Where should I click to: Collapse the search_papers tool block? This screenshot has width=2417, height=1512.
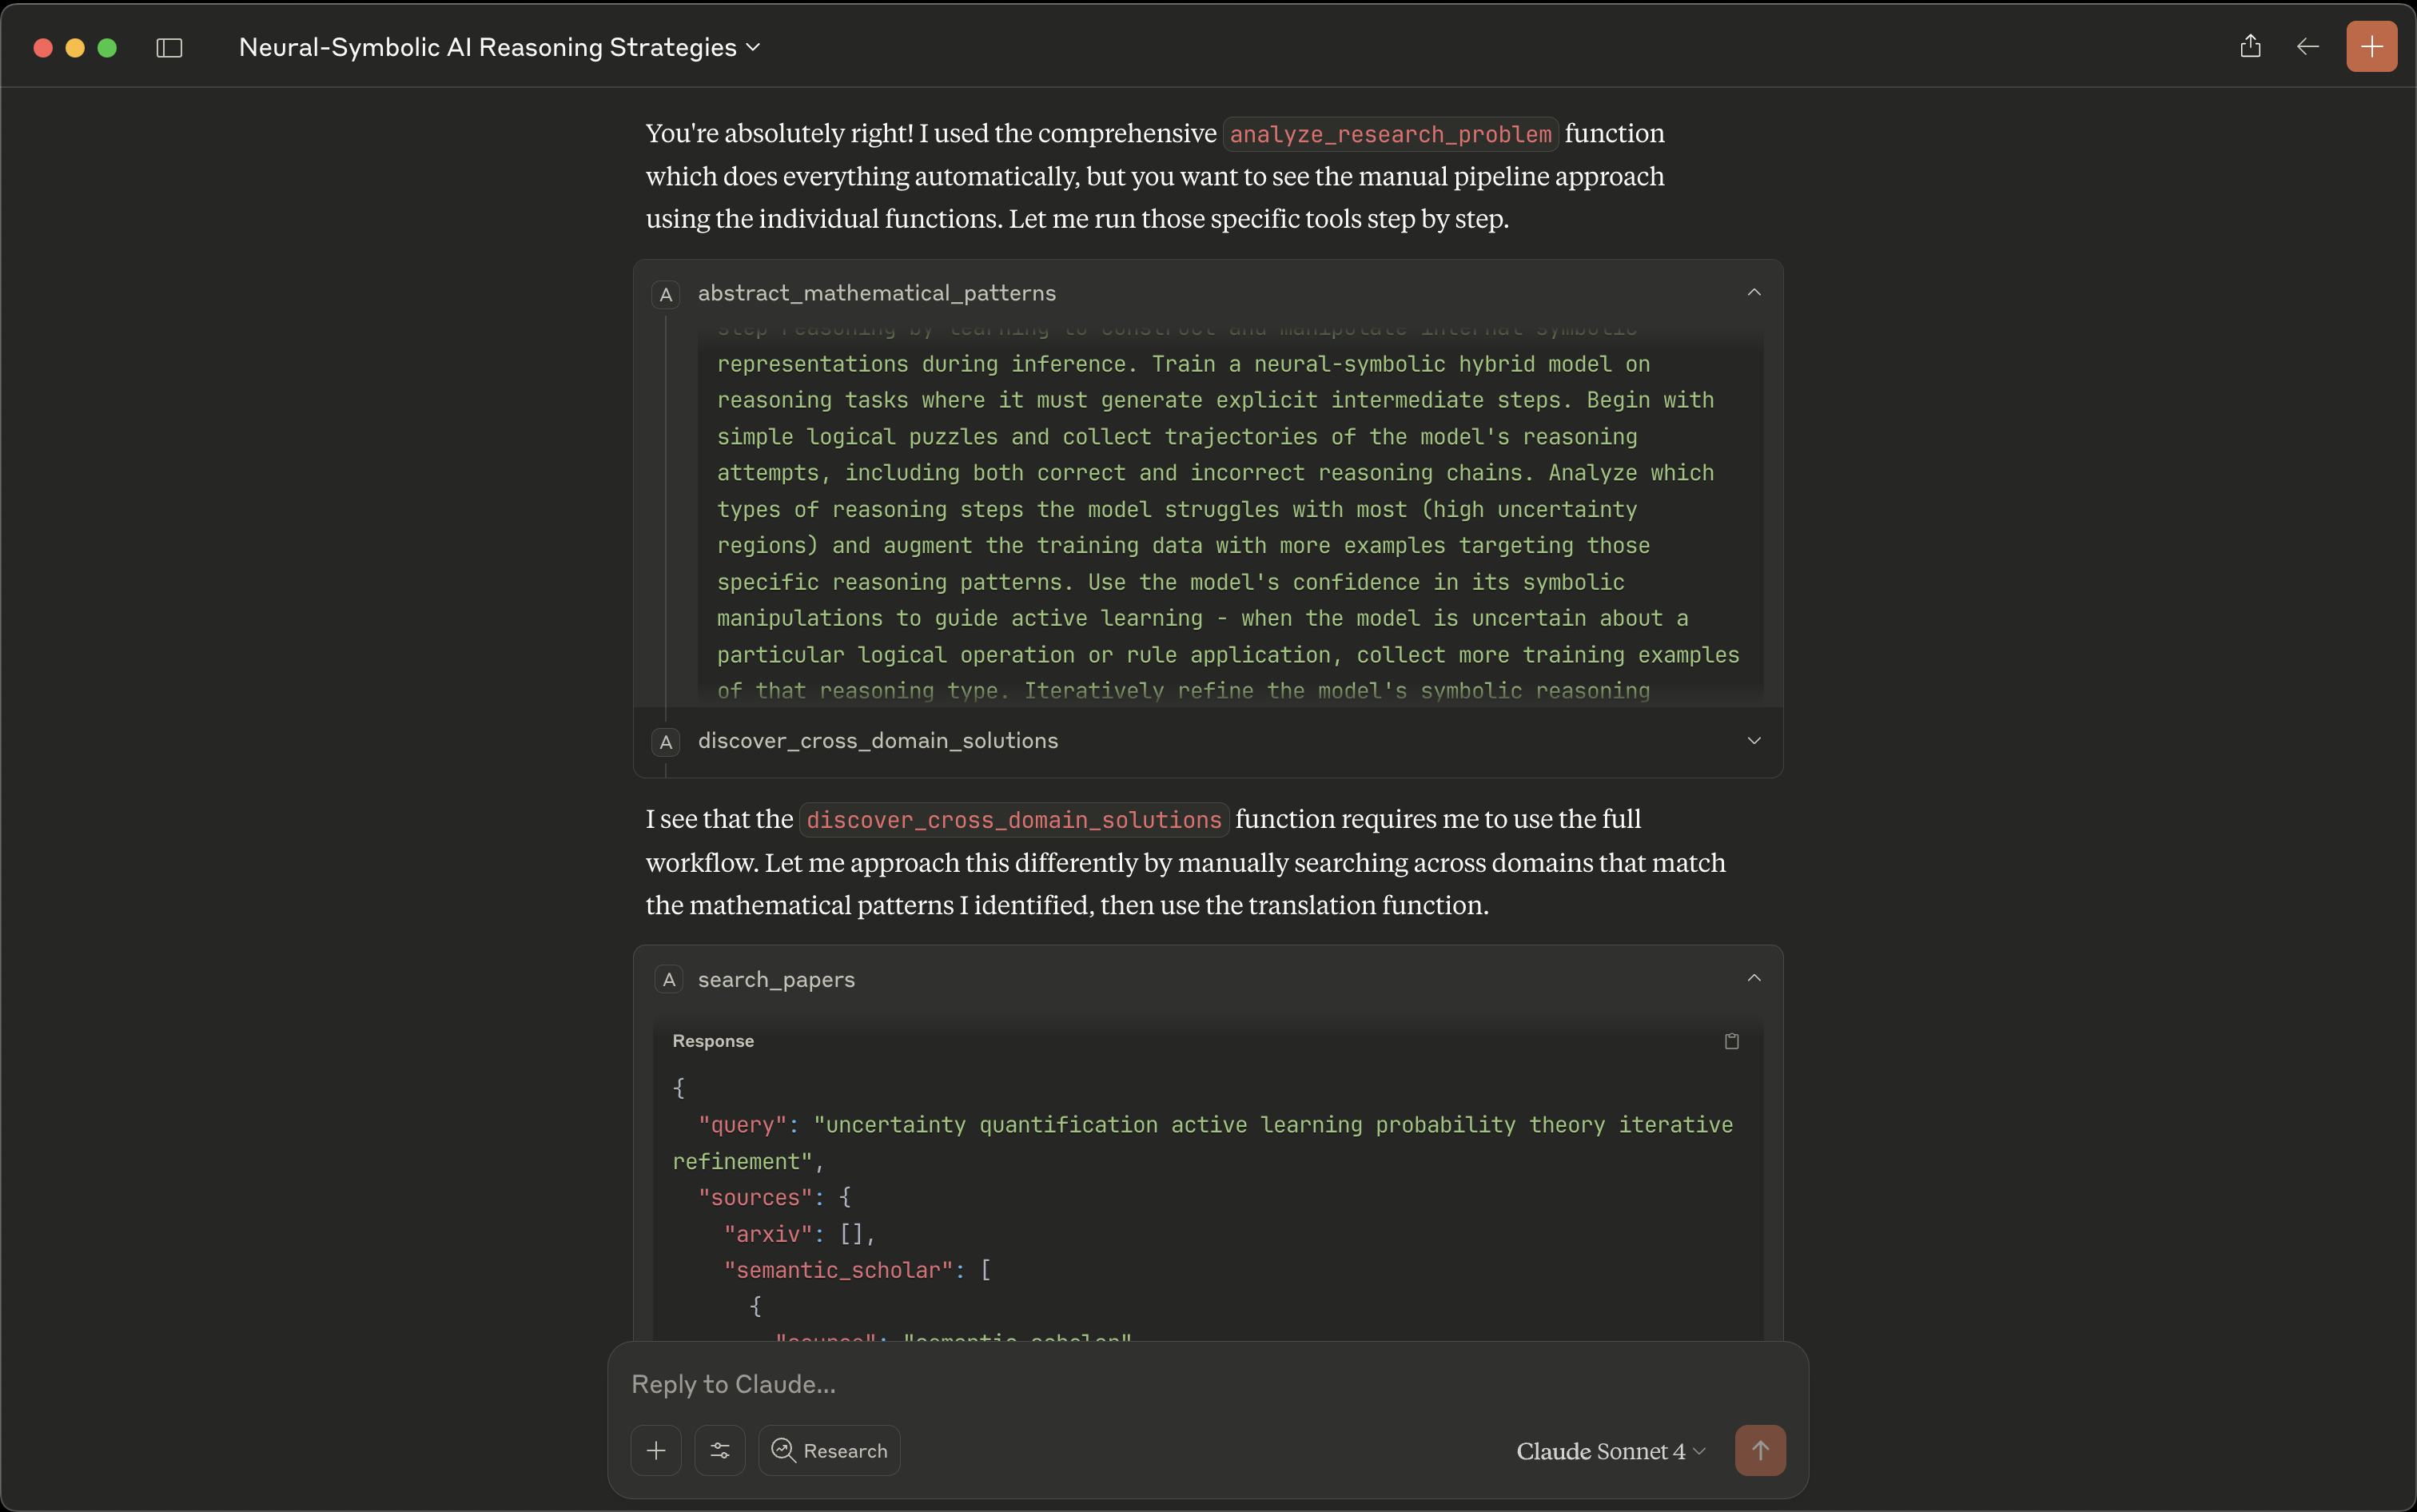[1754, 979]
